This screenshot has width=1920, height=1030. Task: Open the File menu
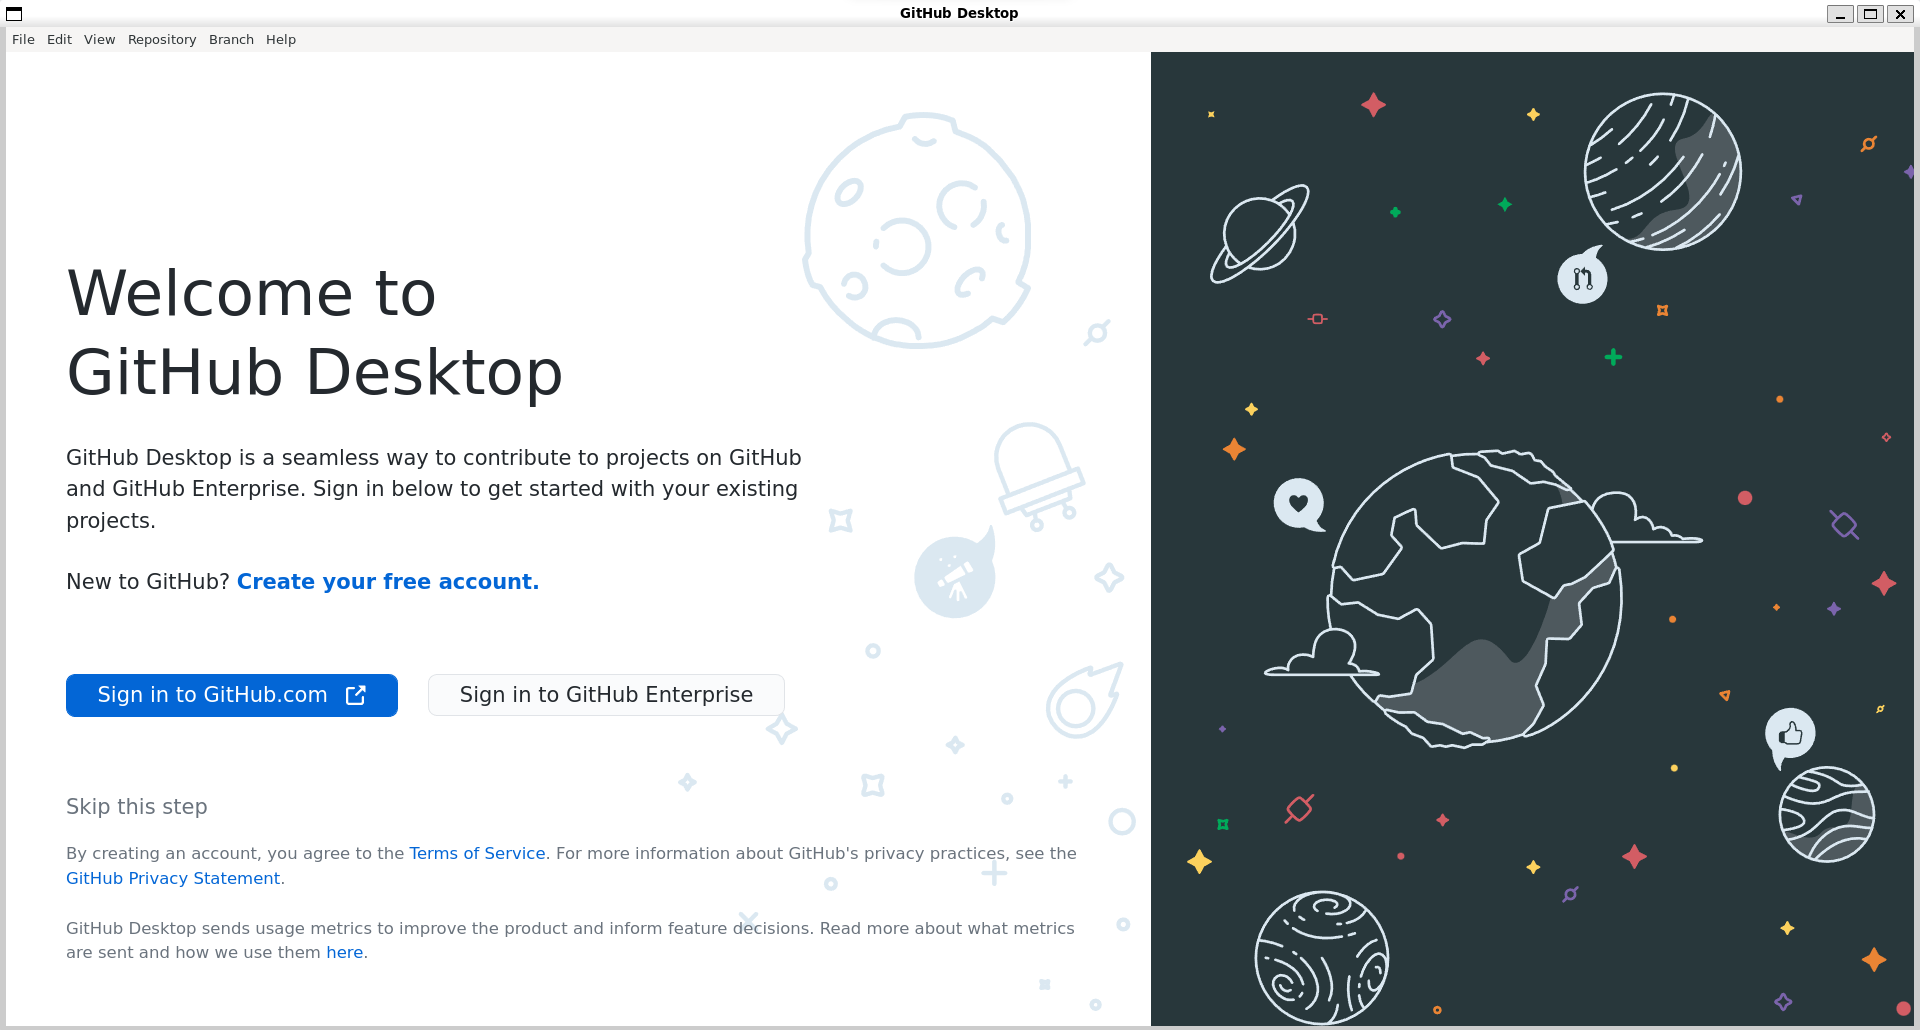[x=23, y=40]
